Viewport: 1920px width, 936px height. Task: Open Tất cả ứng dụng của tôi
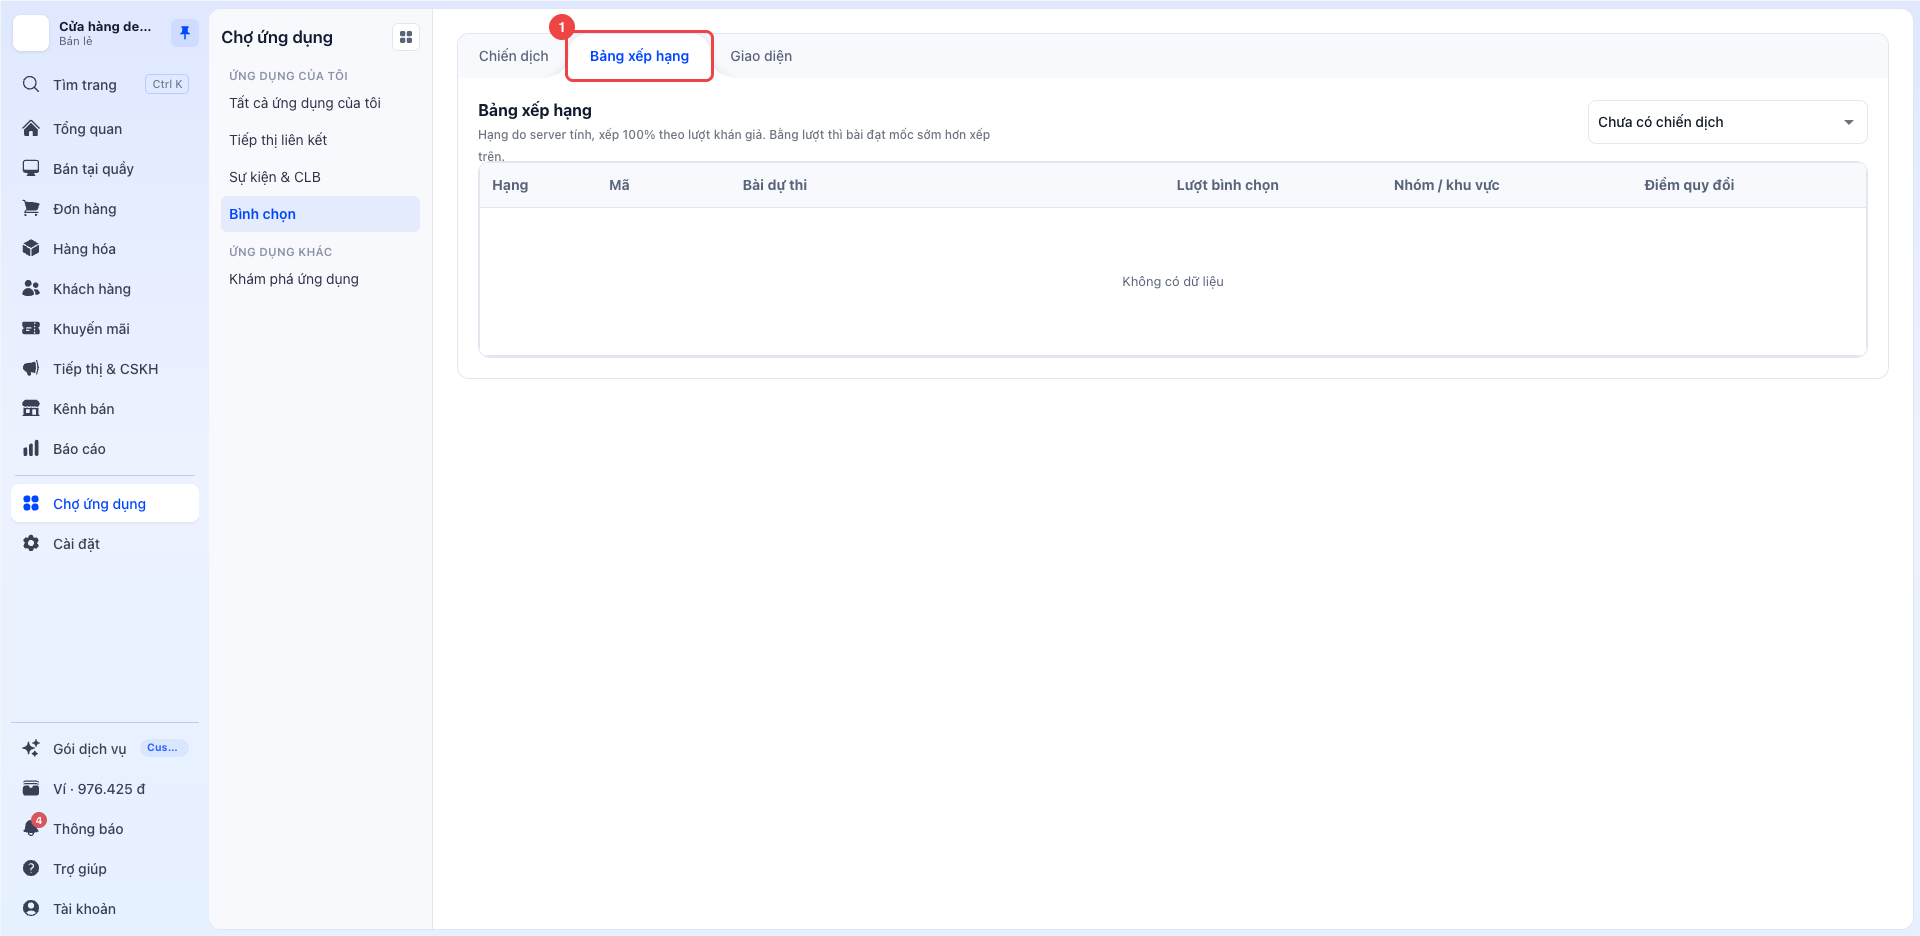(x=320, y=103)
